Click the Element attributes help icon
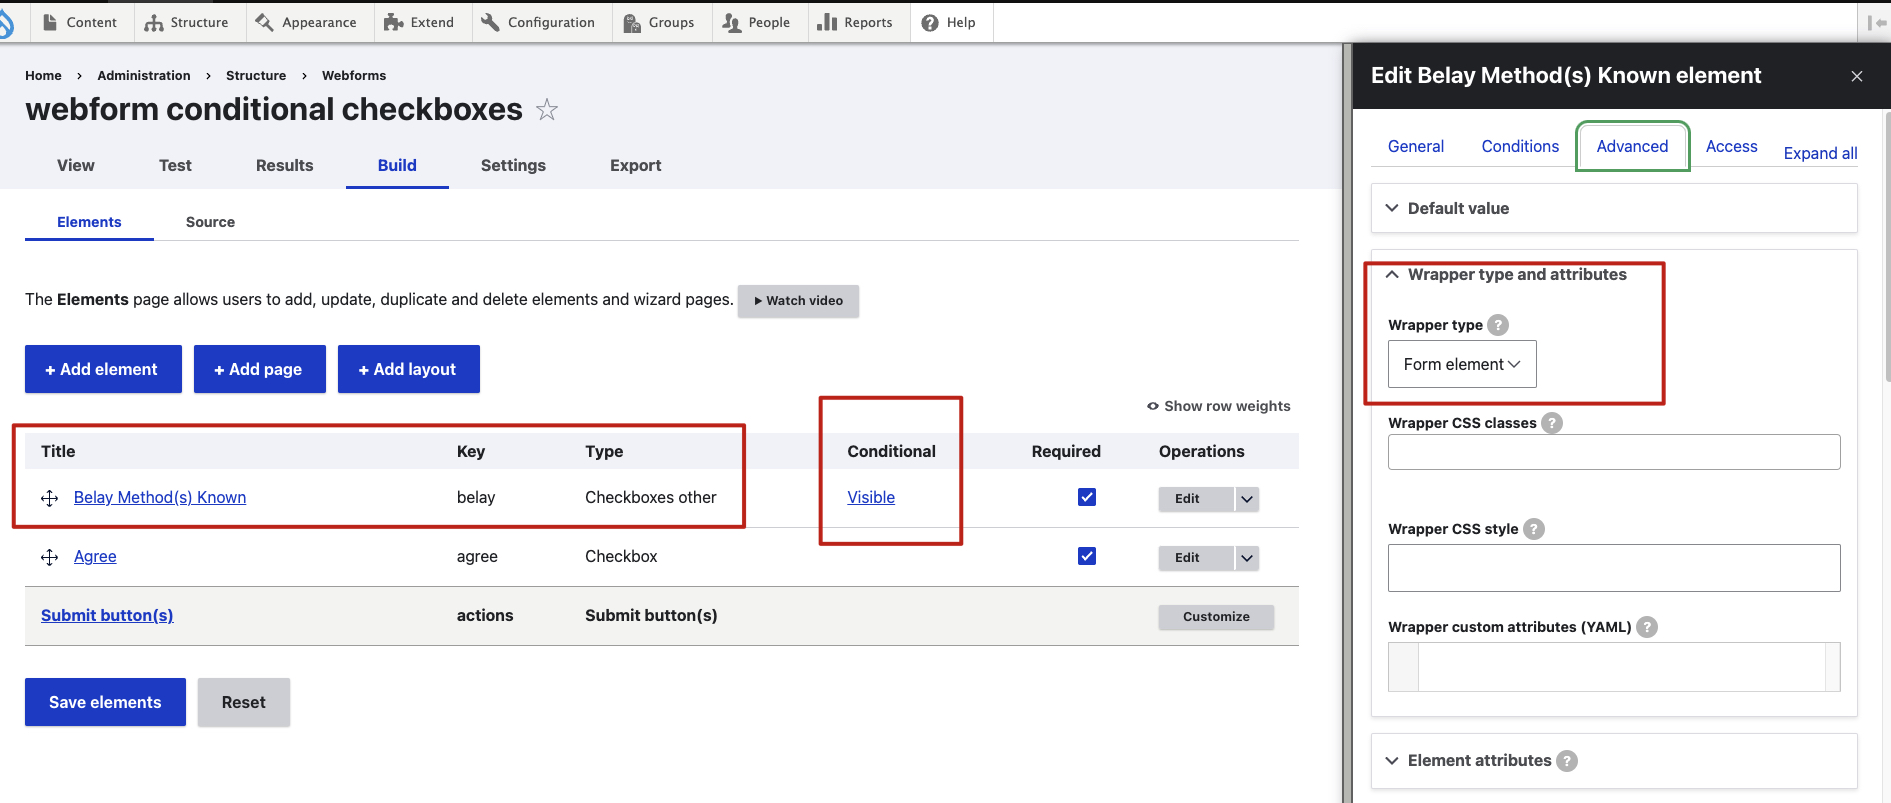1891x803 pixels. click(1567, 761)
